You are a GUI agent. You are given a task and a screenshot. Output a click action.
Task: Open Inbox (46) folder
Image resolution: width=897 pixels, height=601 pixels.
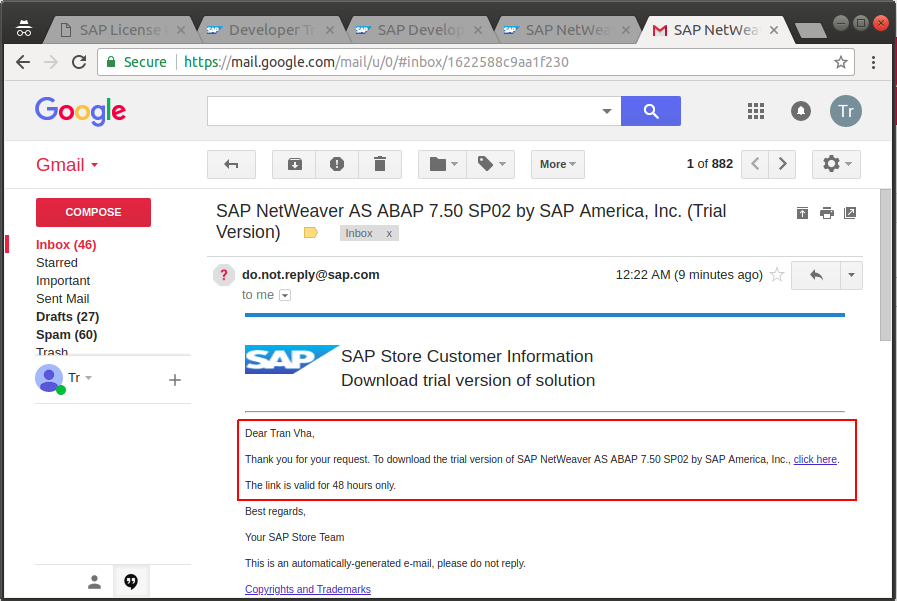66,245
